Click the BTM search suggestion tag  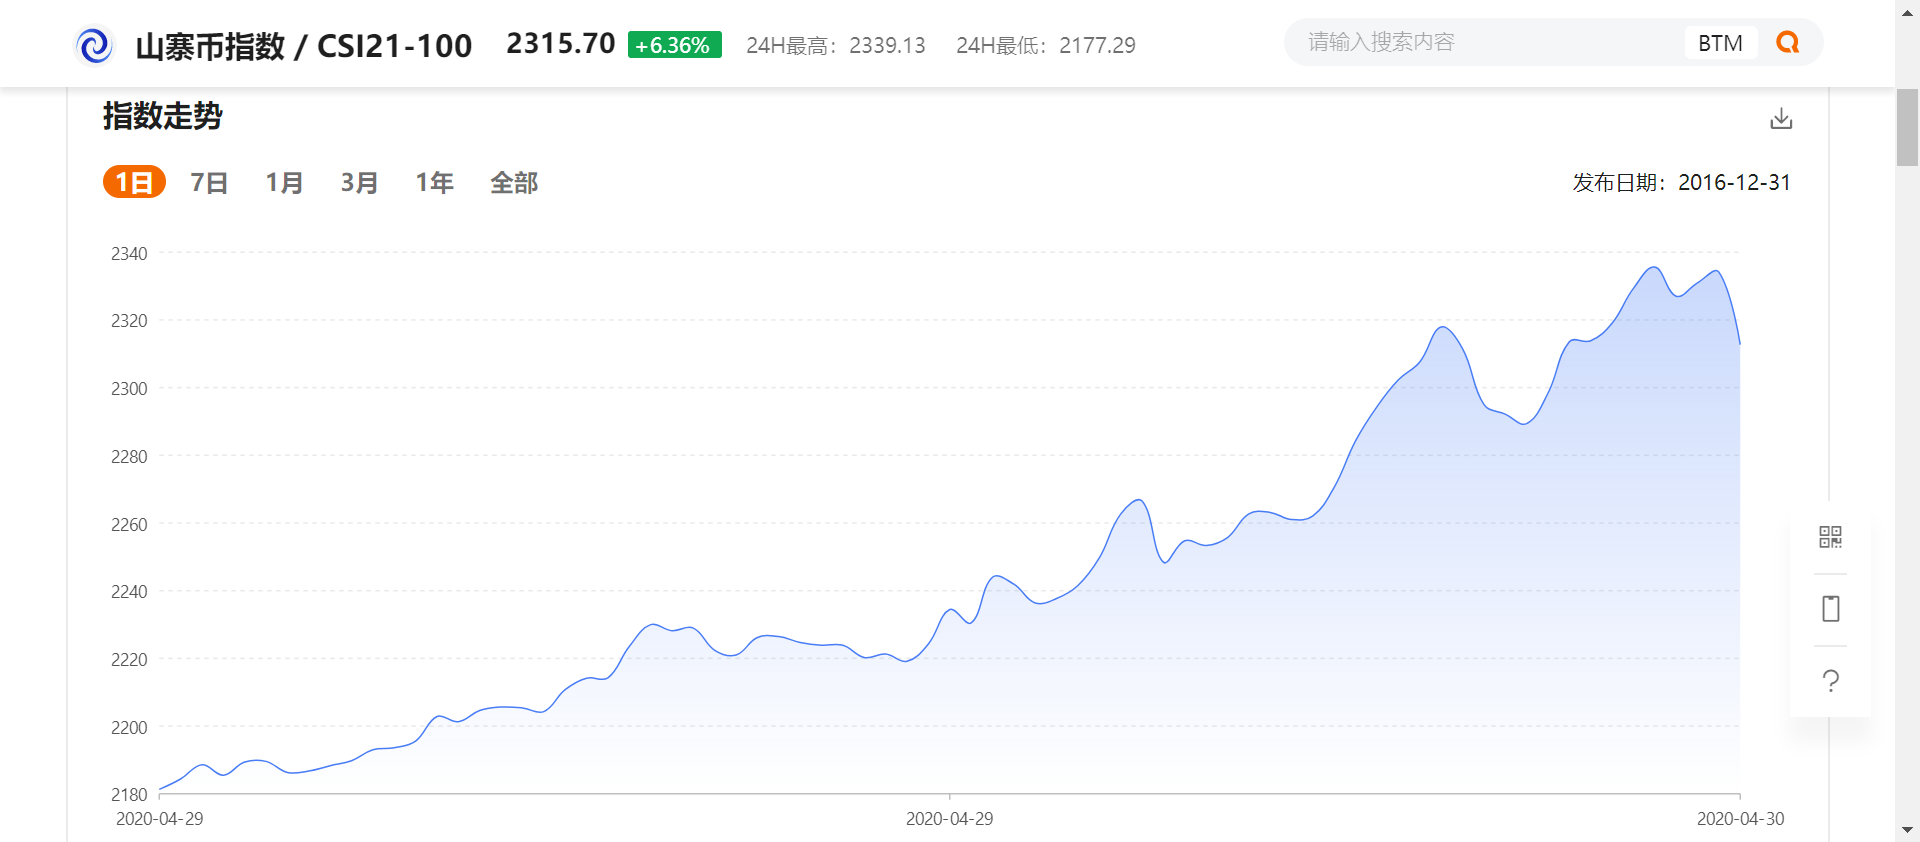click(x=1720, y=43)
